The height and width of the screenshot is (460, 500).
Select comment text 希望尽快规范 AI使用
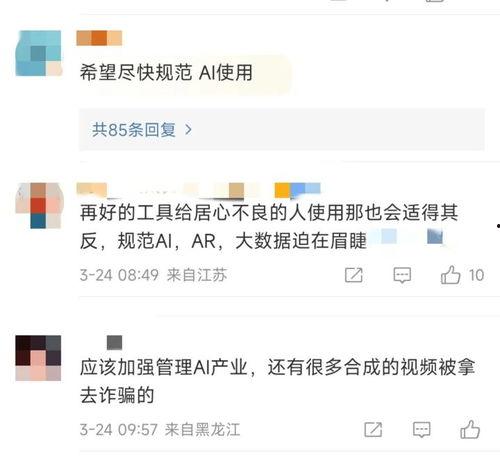(x=166, y=72)
